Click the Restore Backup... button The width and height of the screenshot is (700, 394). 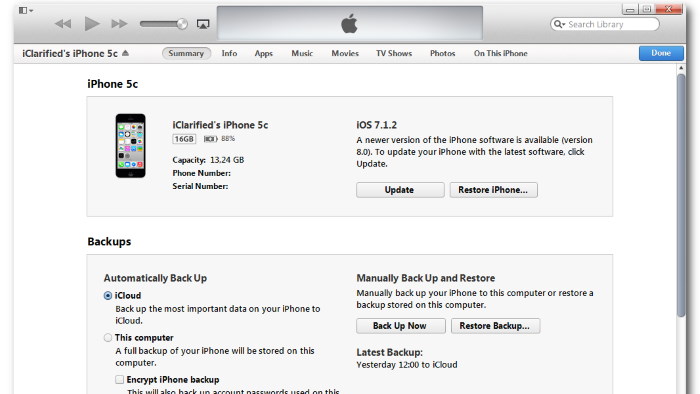click(x=495, y=326)
